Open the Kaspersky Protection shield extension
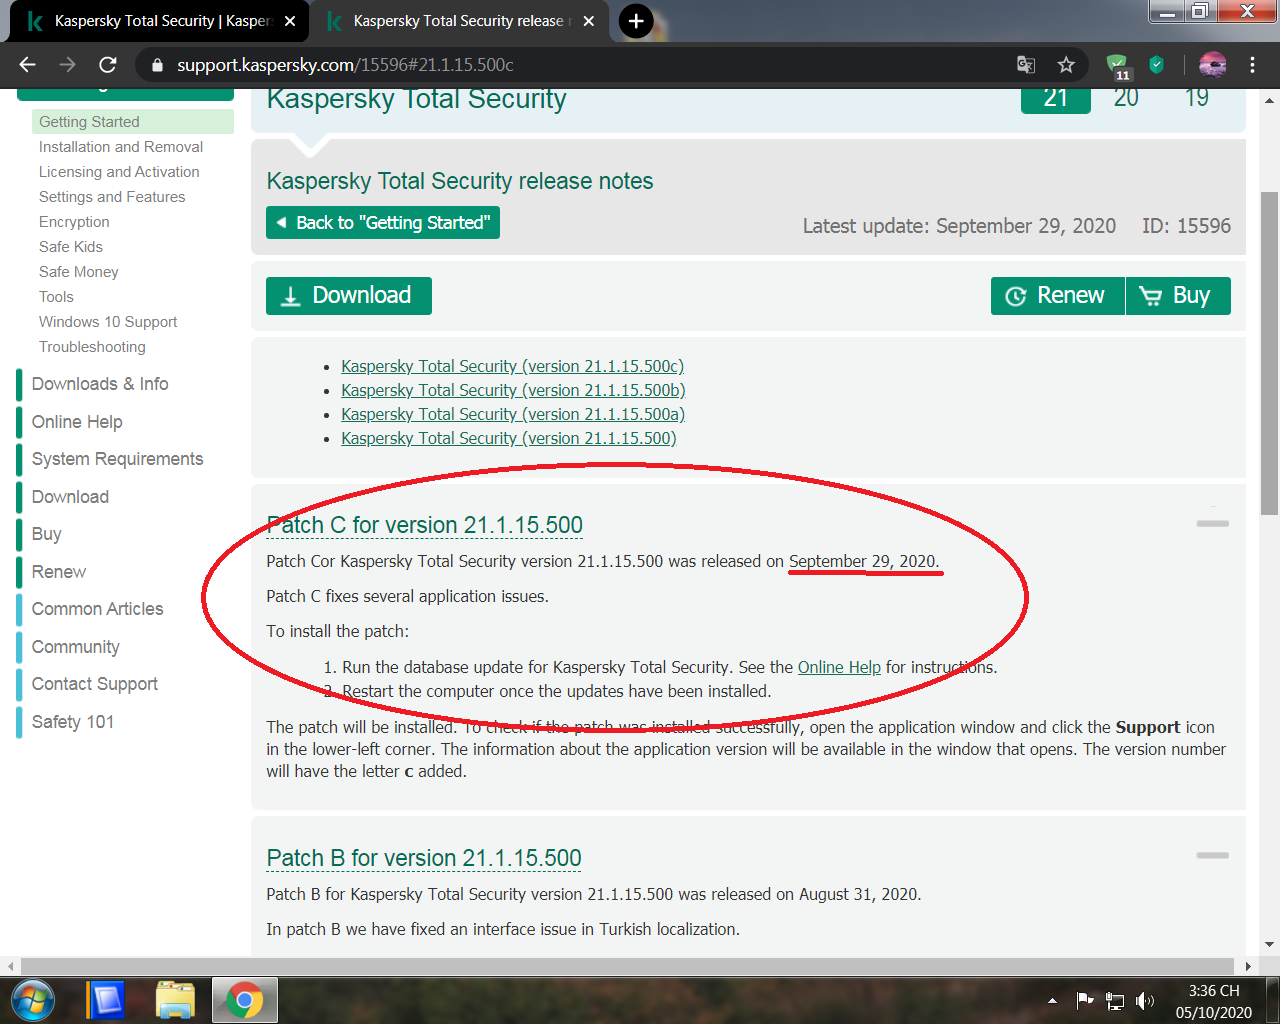This screenshot has height=1024, width=1280. click(1157, 65)
